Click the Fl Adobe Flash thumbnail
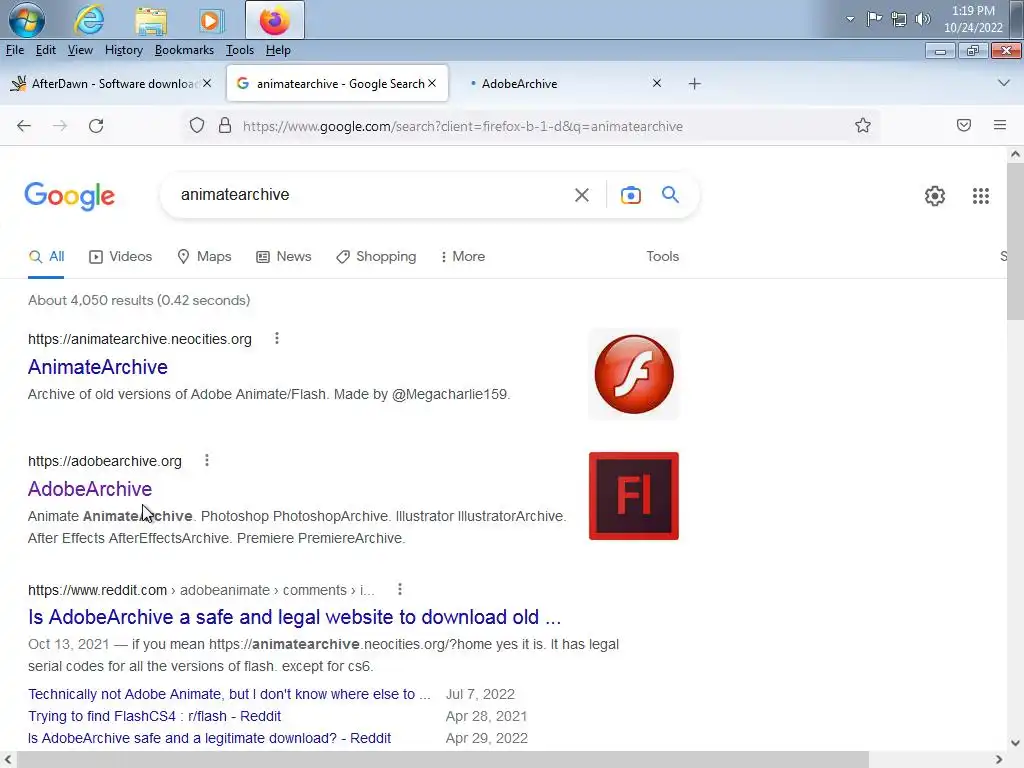1024x768 pixels. (634, 496)
